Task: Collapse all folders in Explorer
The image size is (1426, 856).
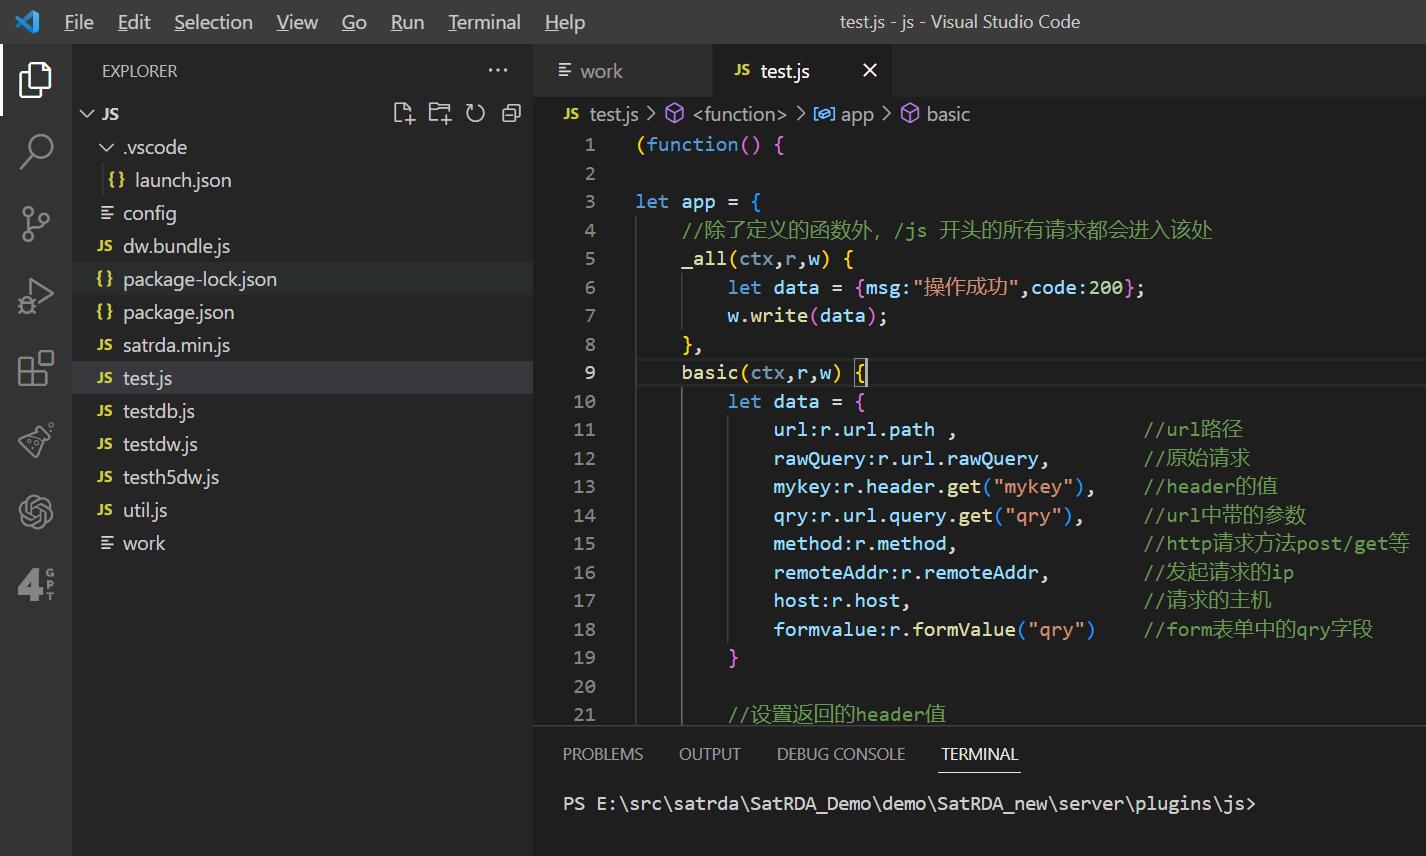Action: [x=511, y=113]
